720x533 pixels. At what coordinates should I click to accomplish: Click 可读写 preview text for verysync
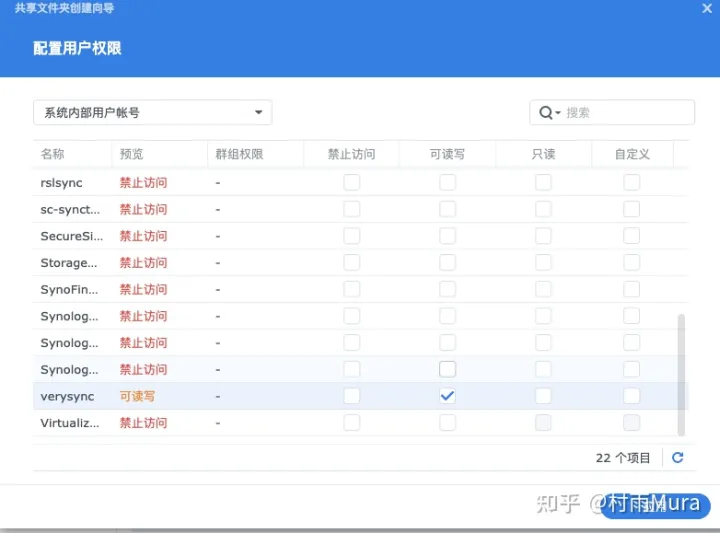tap(137, 396)
